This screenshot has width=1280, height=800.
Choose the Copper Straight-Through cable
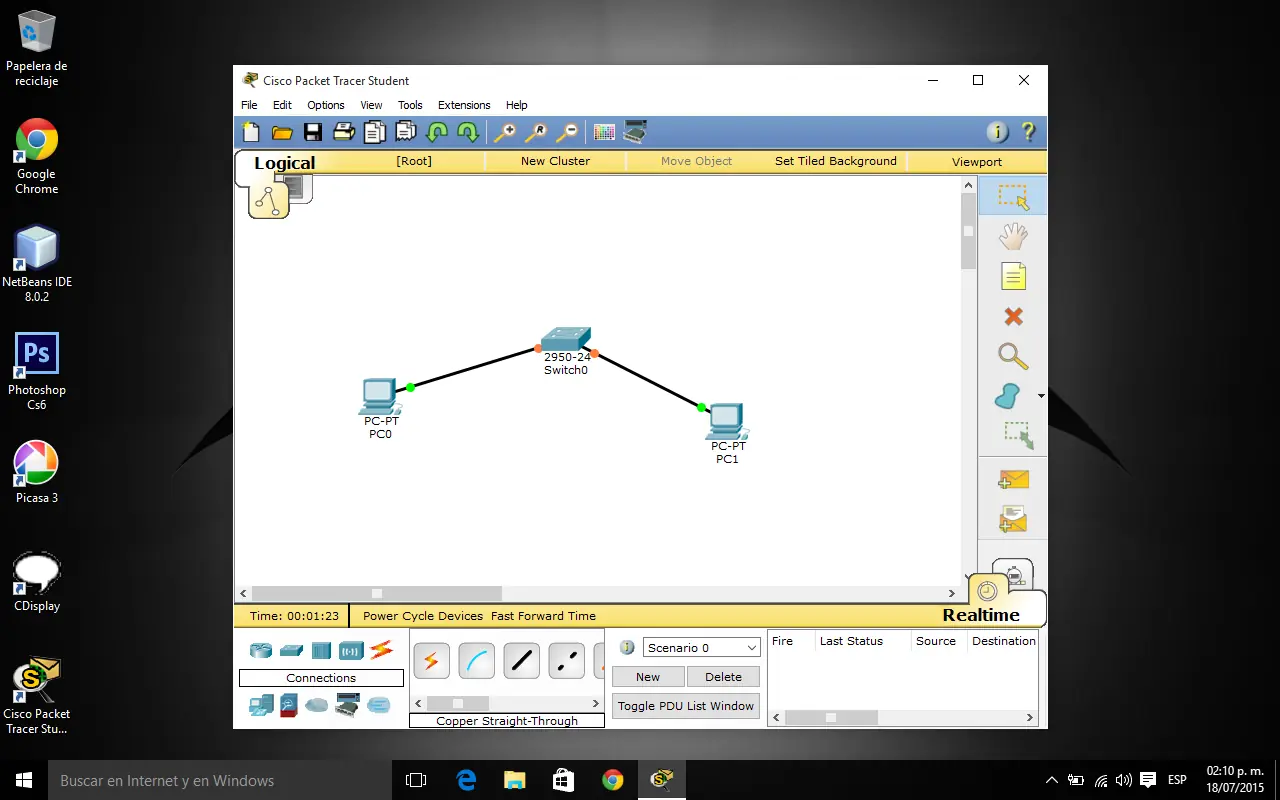tap(521, 661)
